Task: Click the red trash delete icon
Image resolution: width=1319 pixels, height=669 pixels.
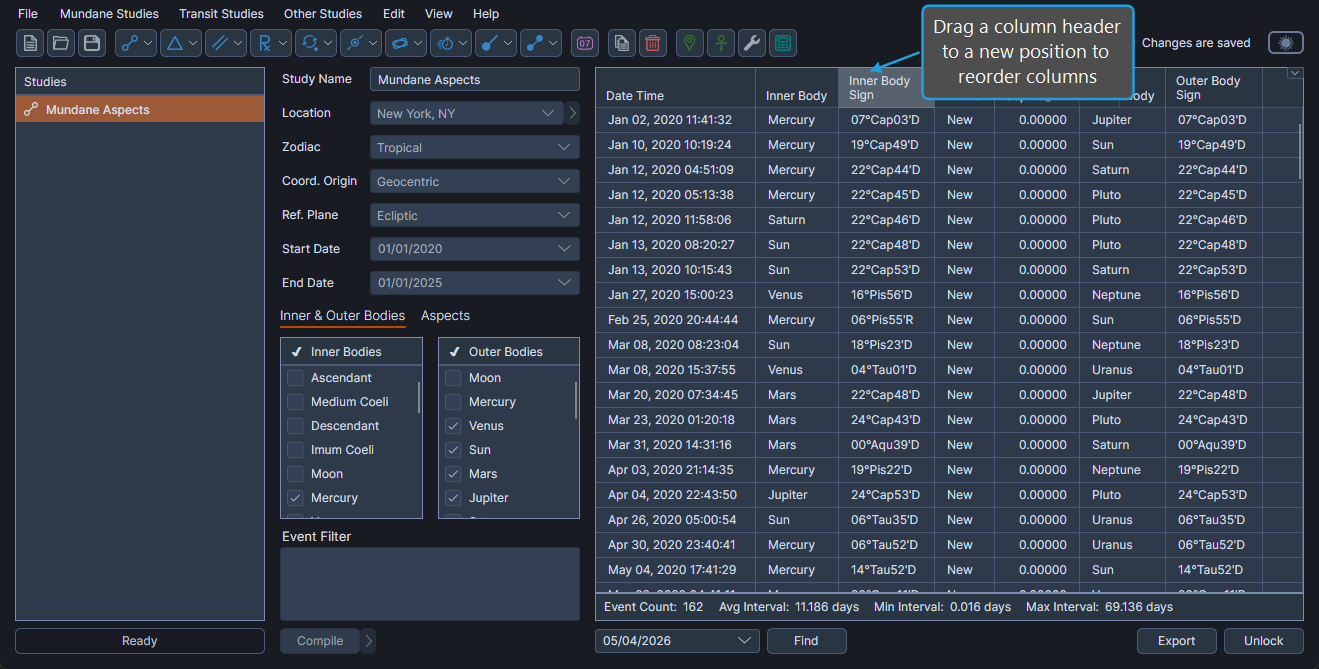Action: coord(653,43)
